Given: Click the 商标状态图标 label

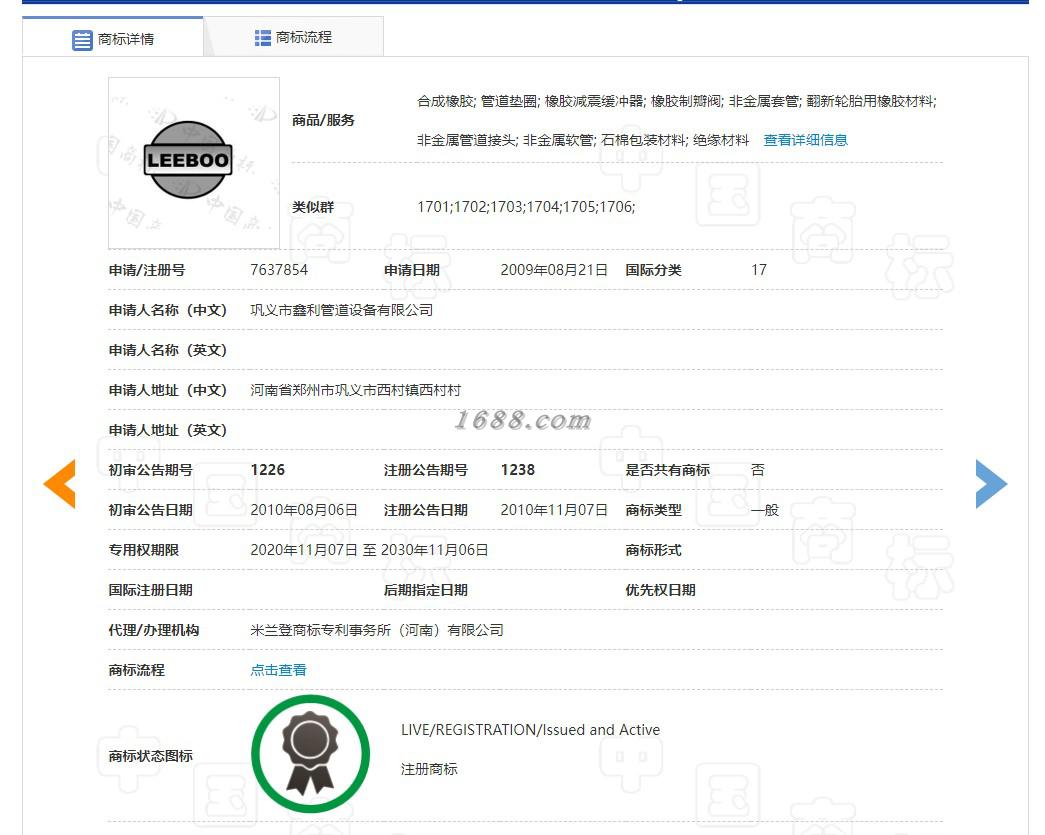Looking at the screenshot, I should tap(151, 756).
